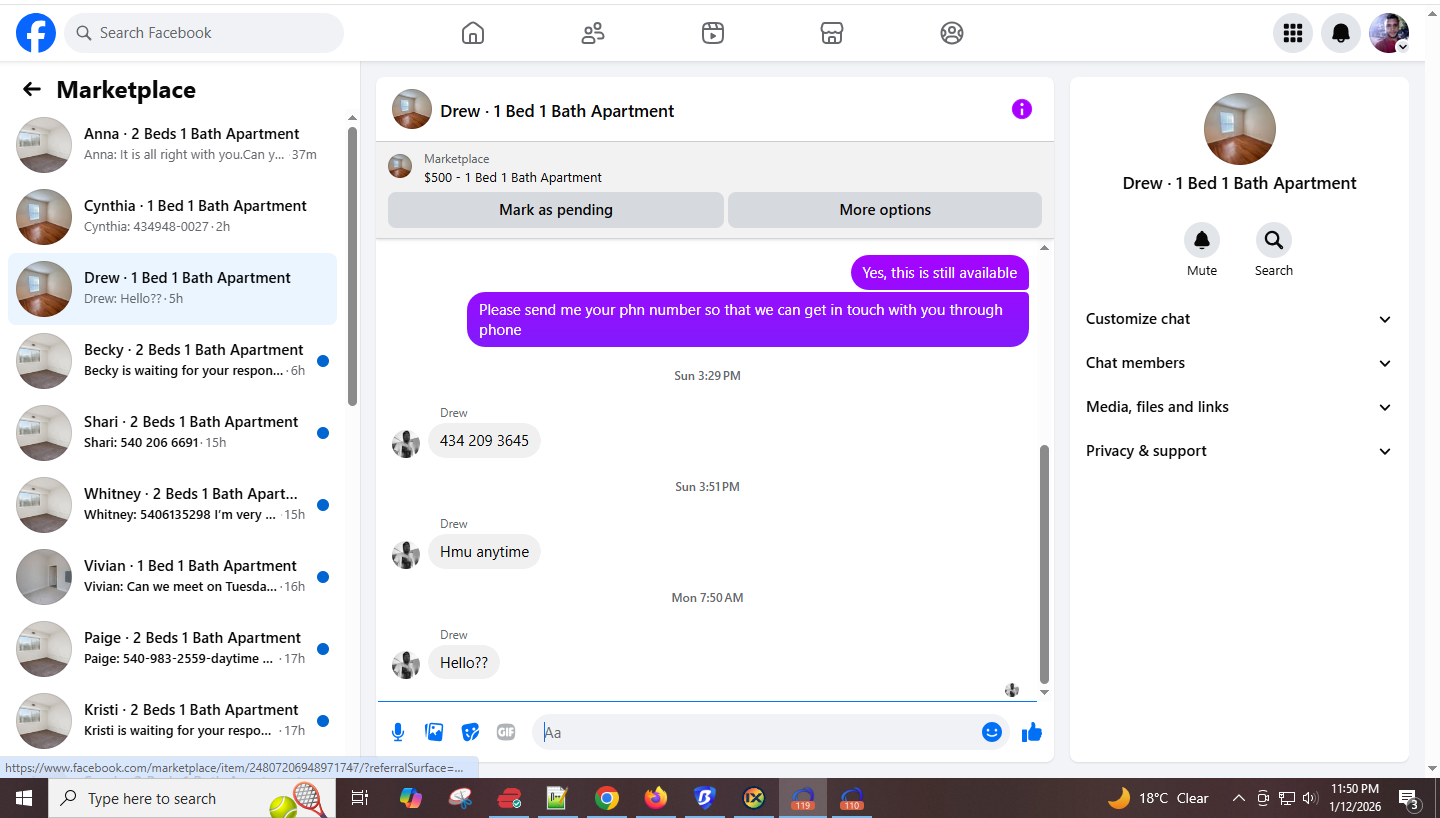The height and width of the screenshot is (818, 1440).
Task: Search within conversation using magnifier icon
Action: point(1274,240)
